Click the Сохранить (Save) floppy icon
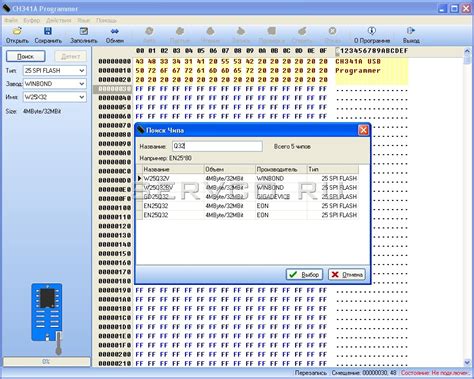Image resolution: width=474 pixels, height=379 pixels. click(48, 31)
